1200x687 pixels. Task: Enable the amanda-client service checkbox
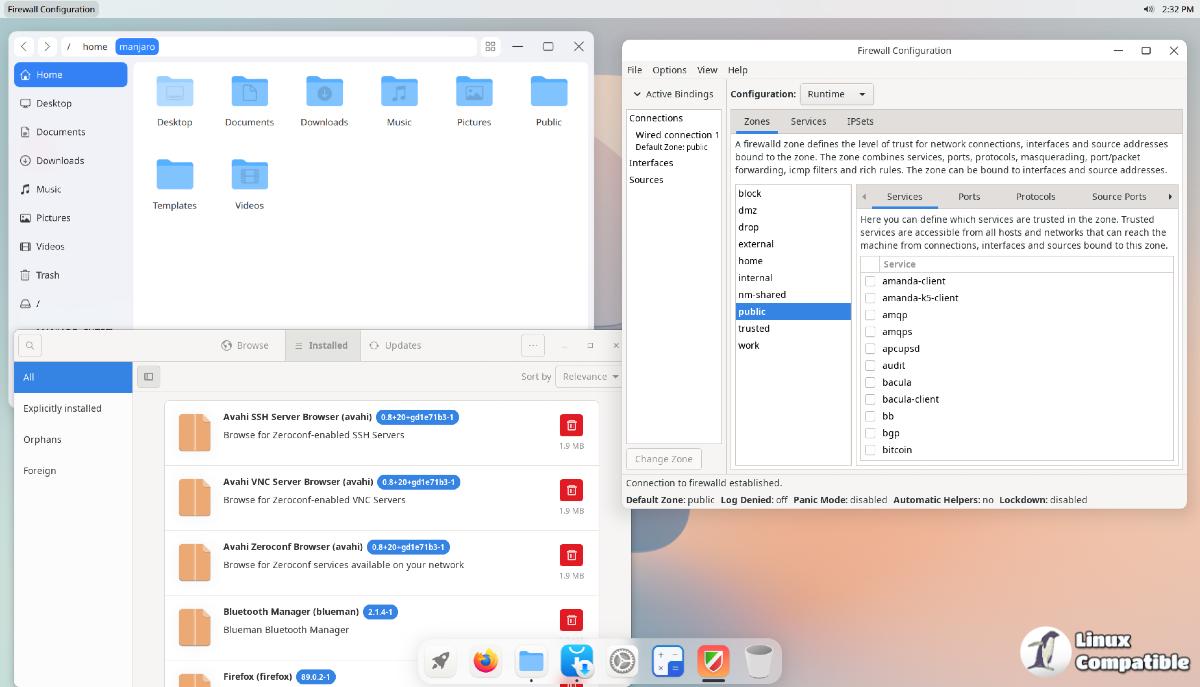[x=870, y=281]
